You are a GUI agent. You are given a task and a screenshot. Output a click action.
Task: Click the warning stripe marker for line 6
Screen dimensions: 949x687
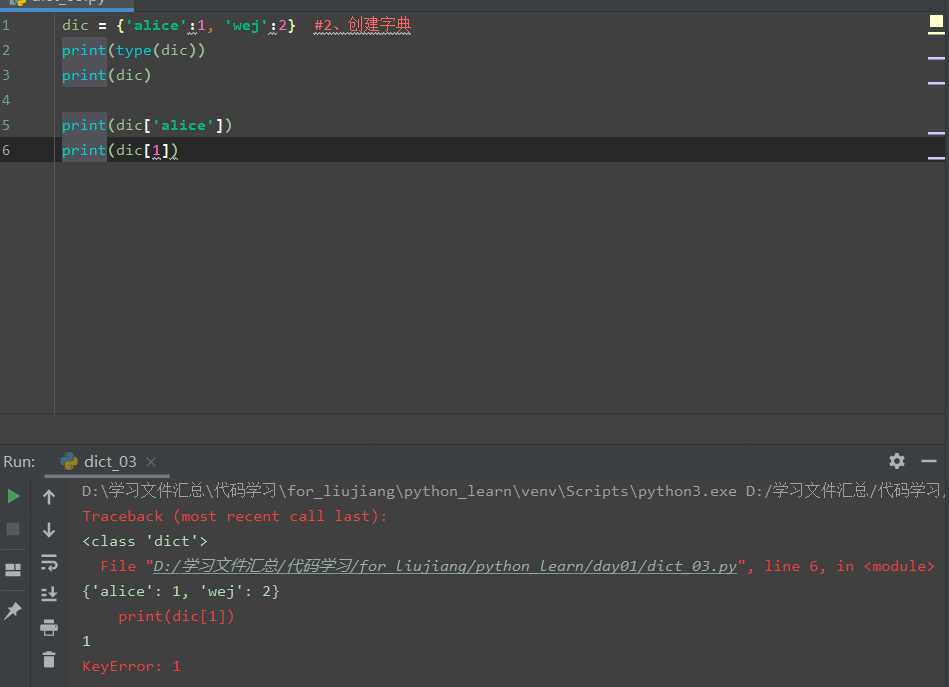(936, 158)
